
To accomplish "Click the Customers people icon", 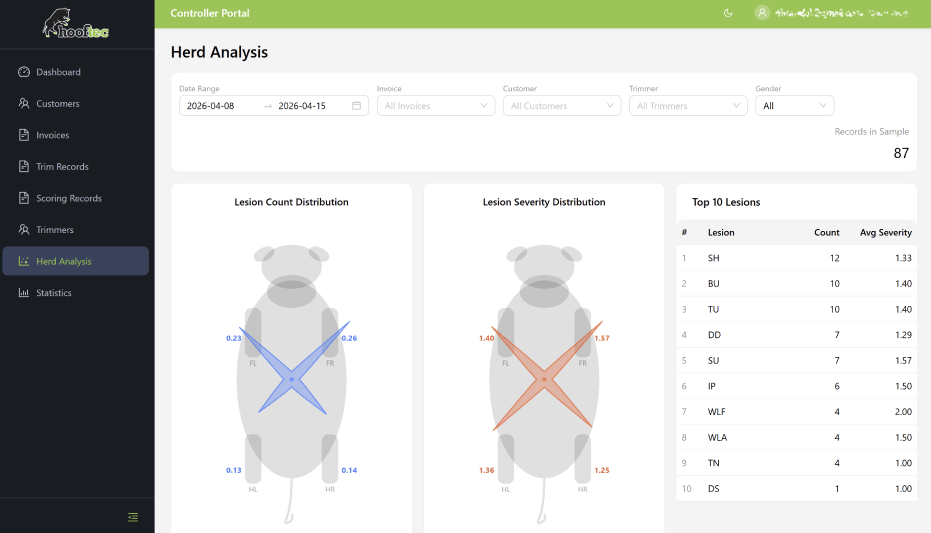I will [x=24, y=104].
